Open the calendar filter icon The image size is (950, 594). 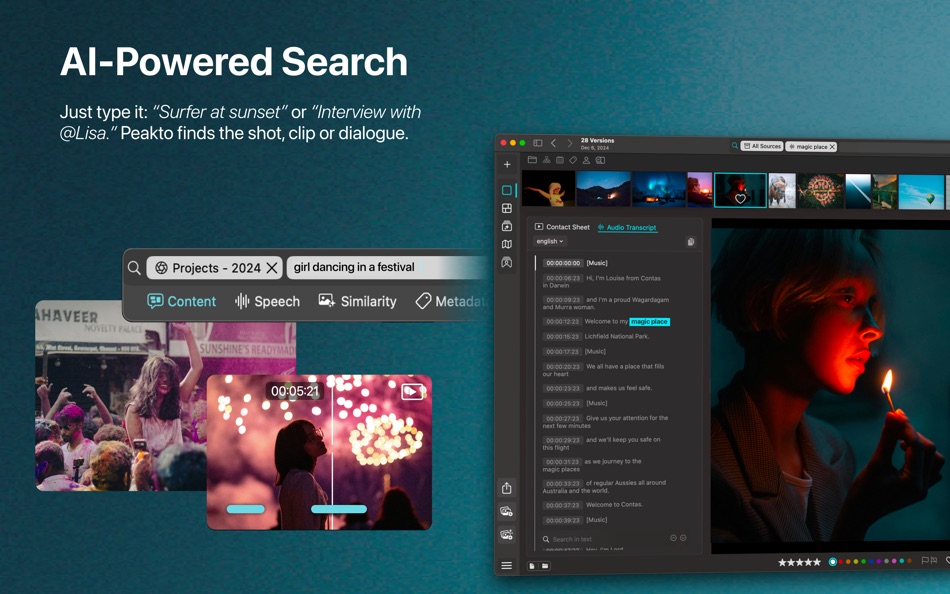pyautogui.click(x=559, y=160)
